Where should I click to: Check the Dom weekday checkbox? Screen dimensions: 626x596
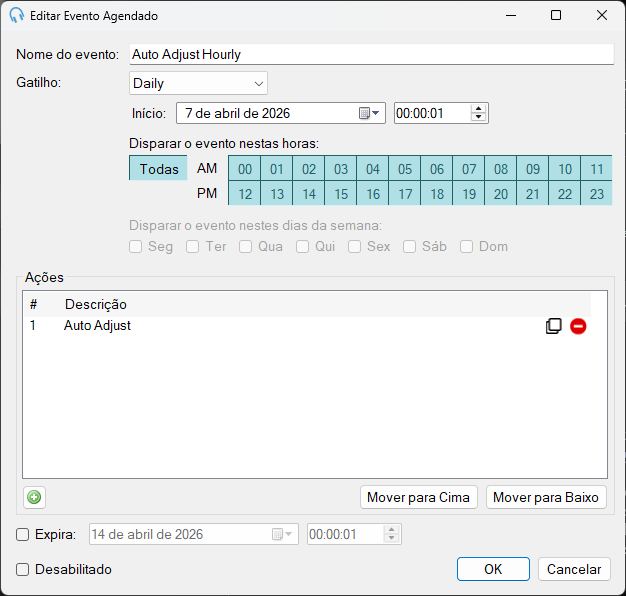click(x=466, y=246)
